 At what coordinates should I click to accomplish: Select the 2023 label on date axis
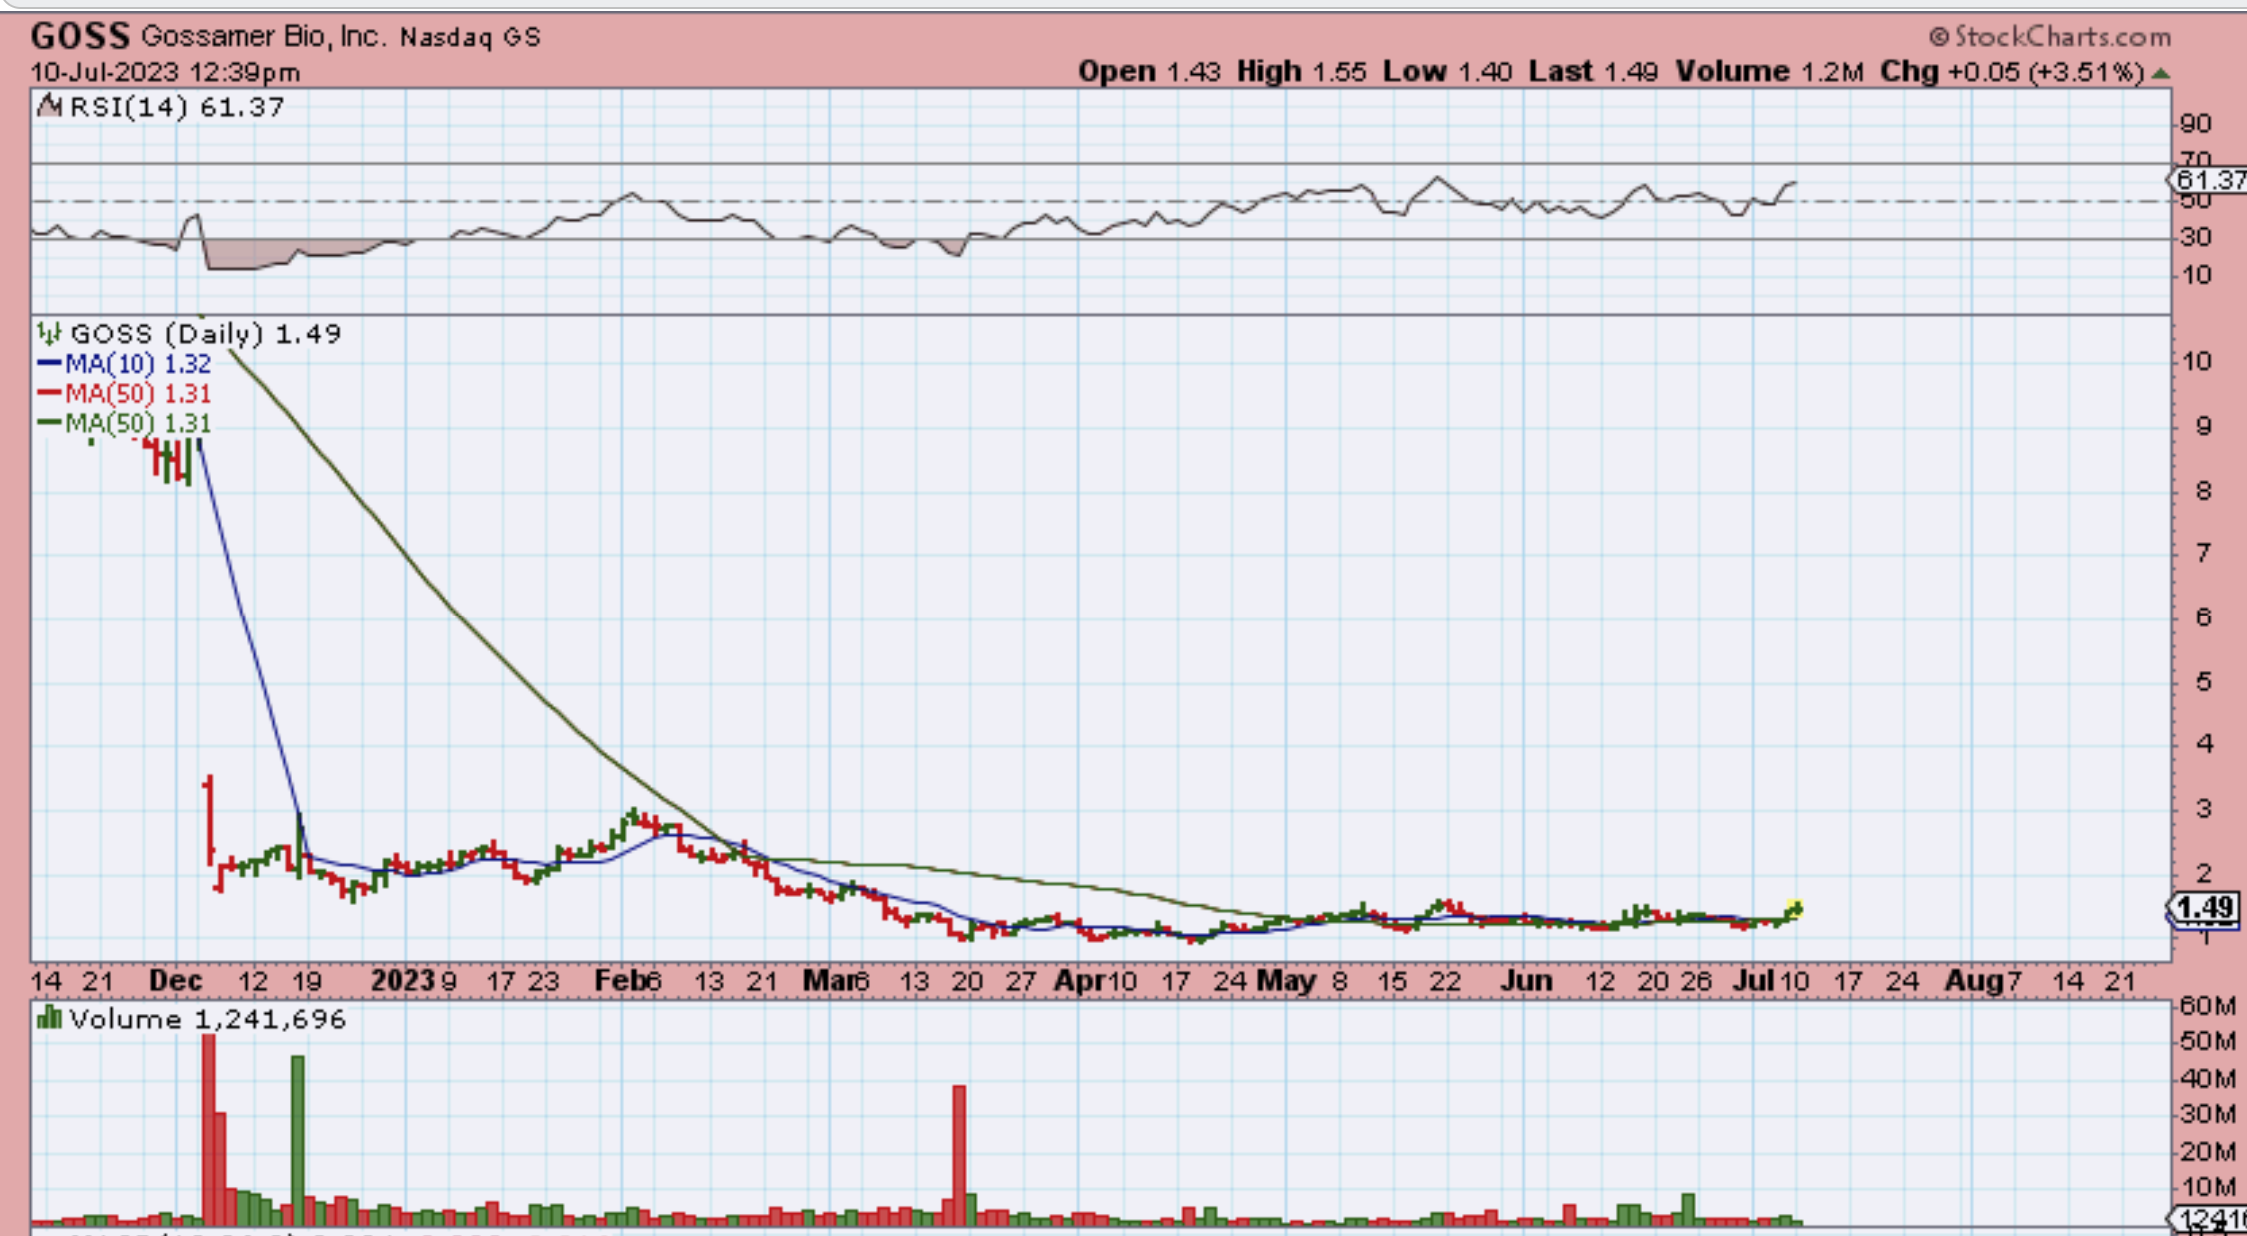pos(402,981)
